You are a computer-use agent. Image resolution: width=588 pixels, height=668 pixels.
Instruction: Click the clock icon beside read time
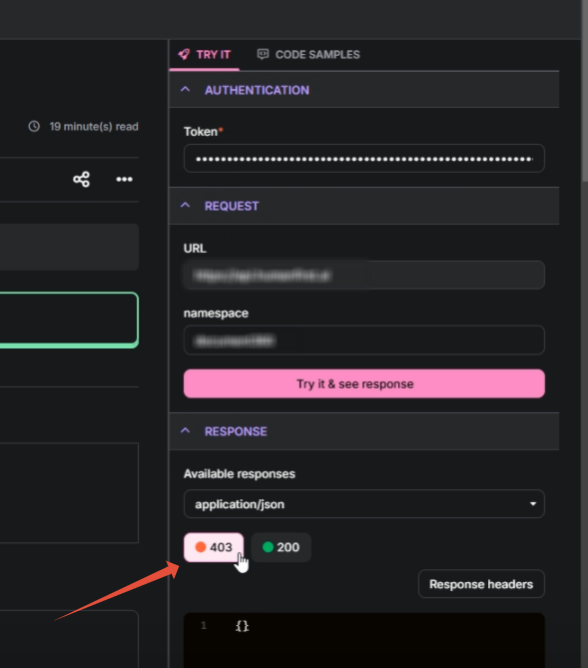34,126
